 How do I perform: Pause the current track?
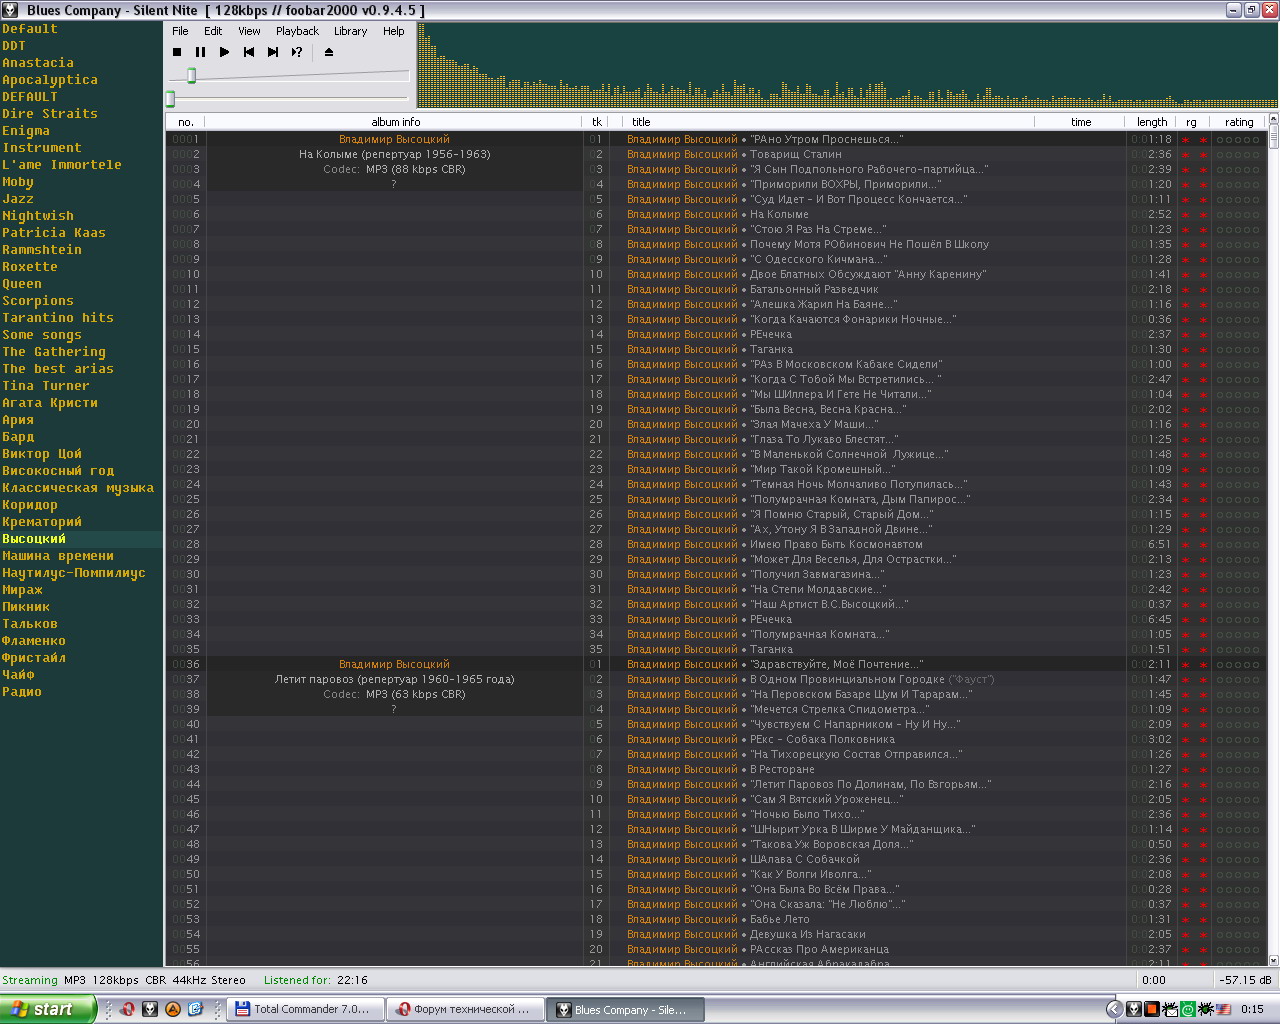click(201, 52)
